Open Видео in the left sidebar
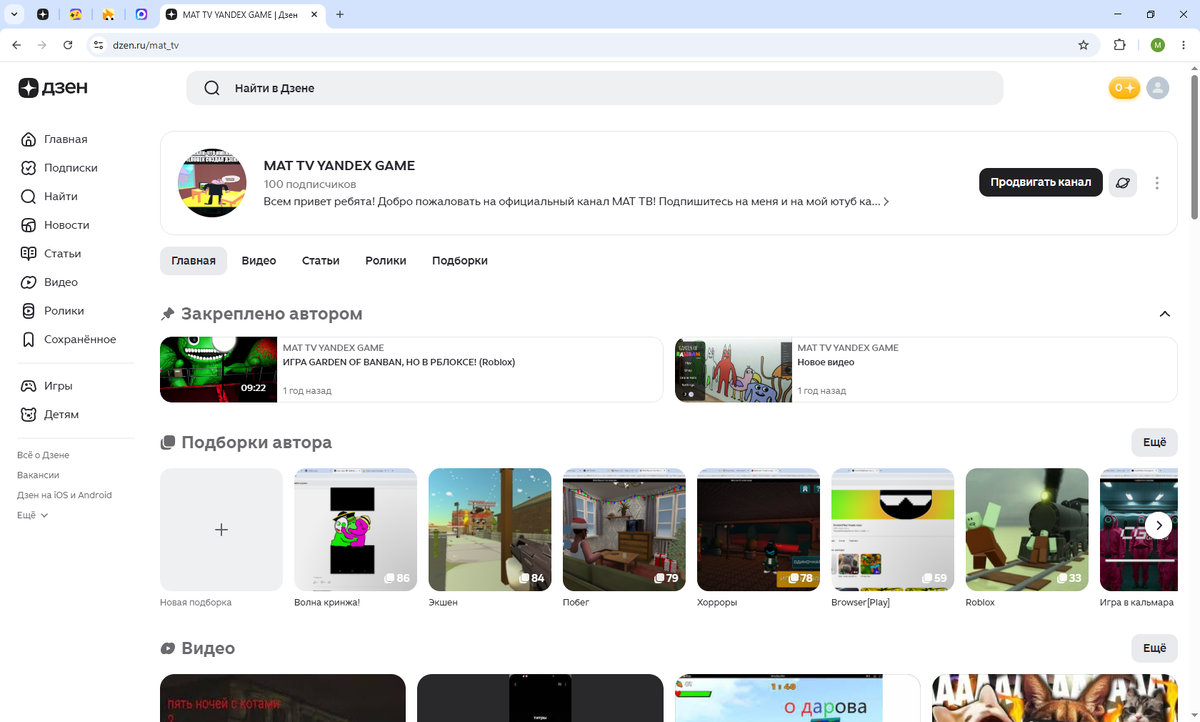1200x722 pixels. point(49,282)
